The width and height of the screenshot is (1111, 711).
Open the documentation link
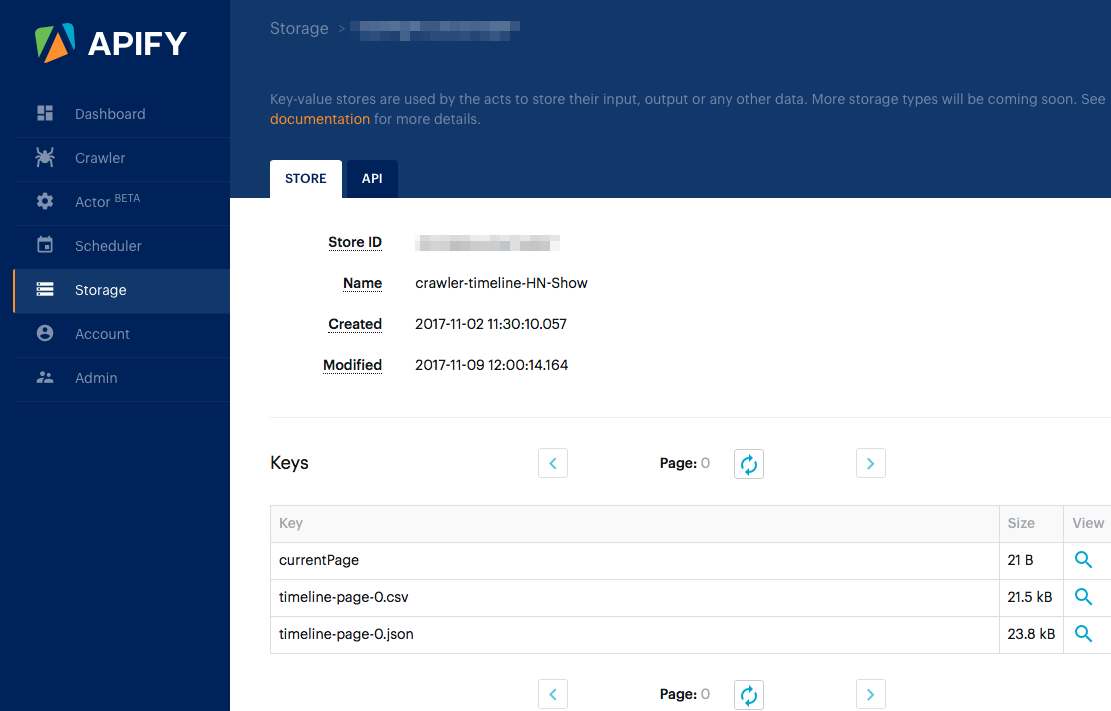pos(320,118)
